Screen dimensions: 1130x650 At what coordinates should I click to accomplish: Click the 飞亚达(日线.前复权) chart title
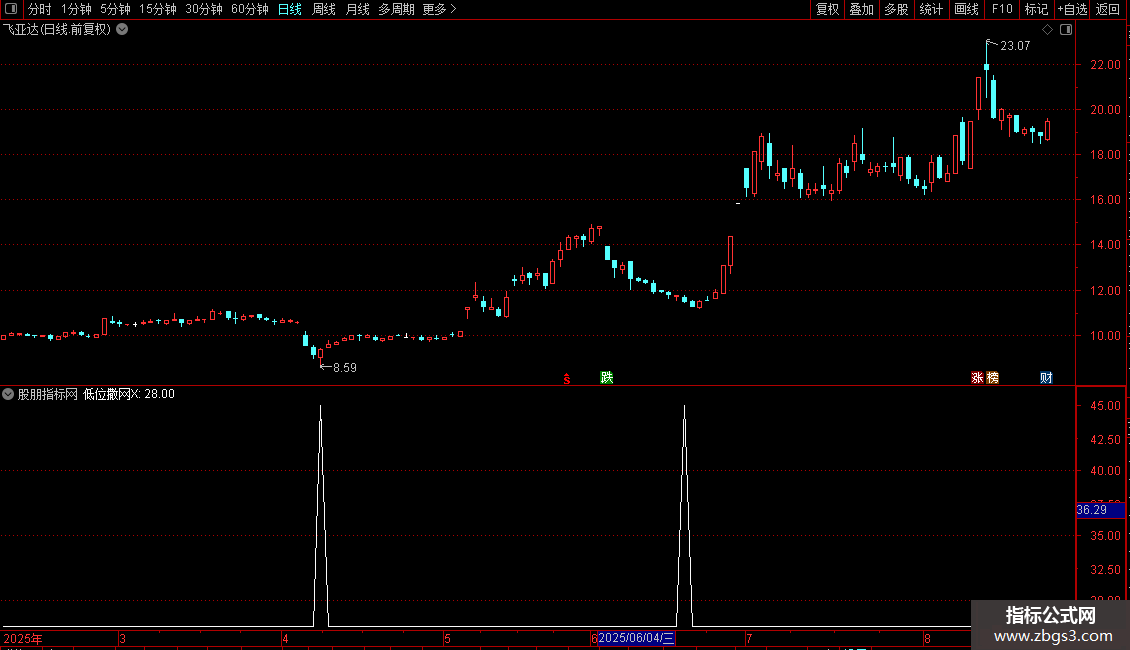[57, 30]
